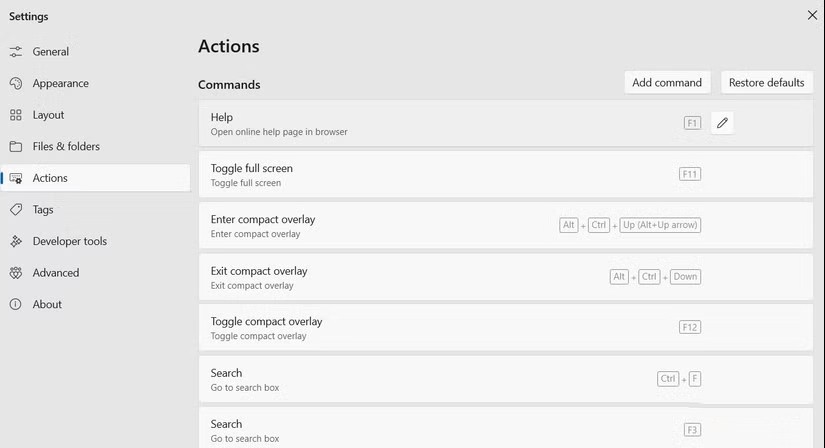Click the Developer tools icon

16,241
